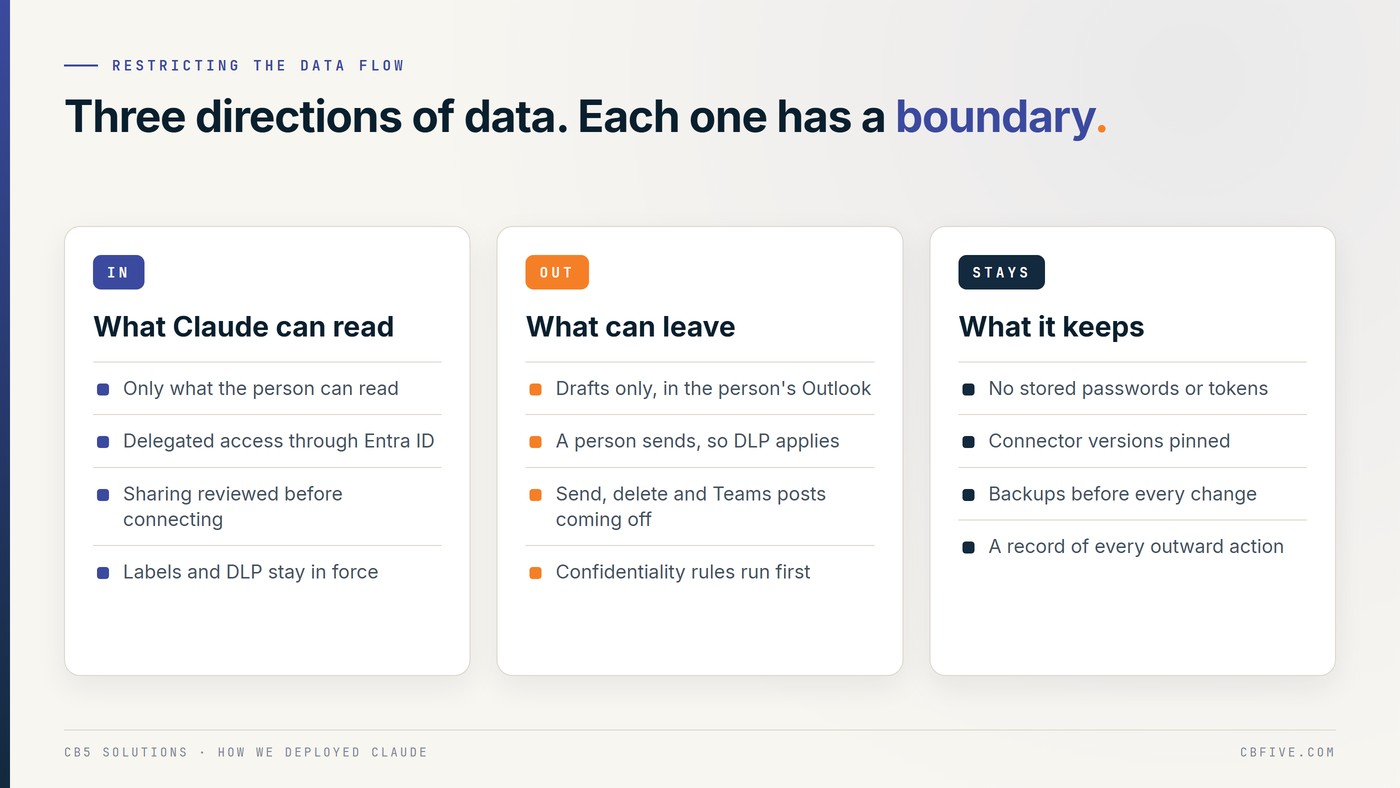1400x788 pixels.
Task: Open the CBFIVE.COM footer link
Action: pyautogui.click(x=1287, y=752)
